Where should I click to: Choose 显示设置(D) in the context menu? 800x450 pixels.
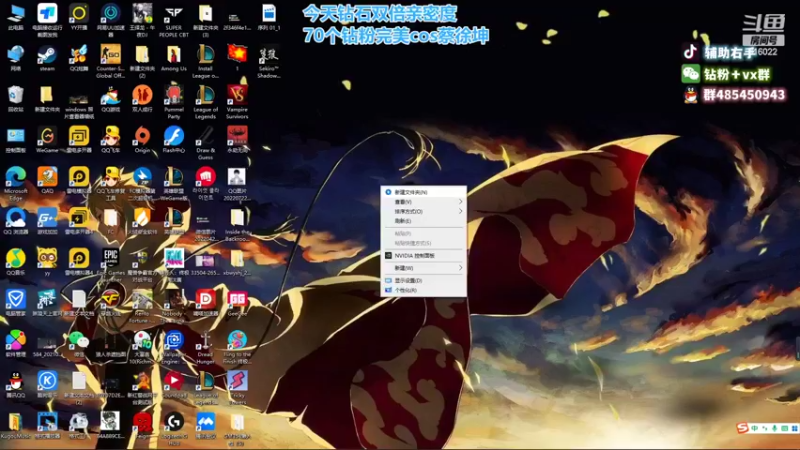point(423,281)
